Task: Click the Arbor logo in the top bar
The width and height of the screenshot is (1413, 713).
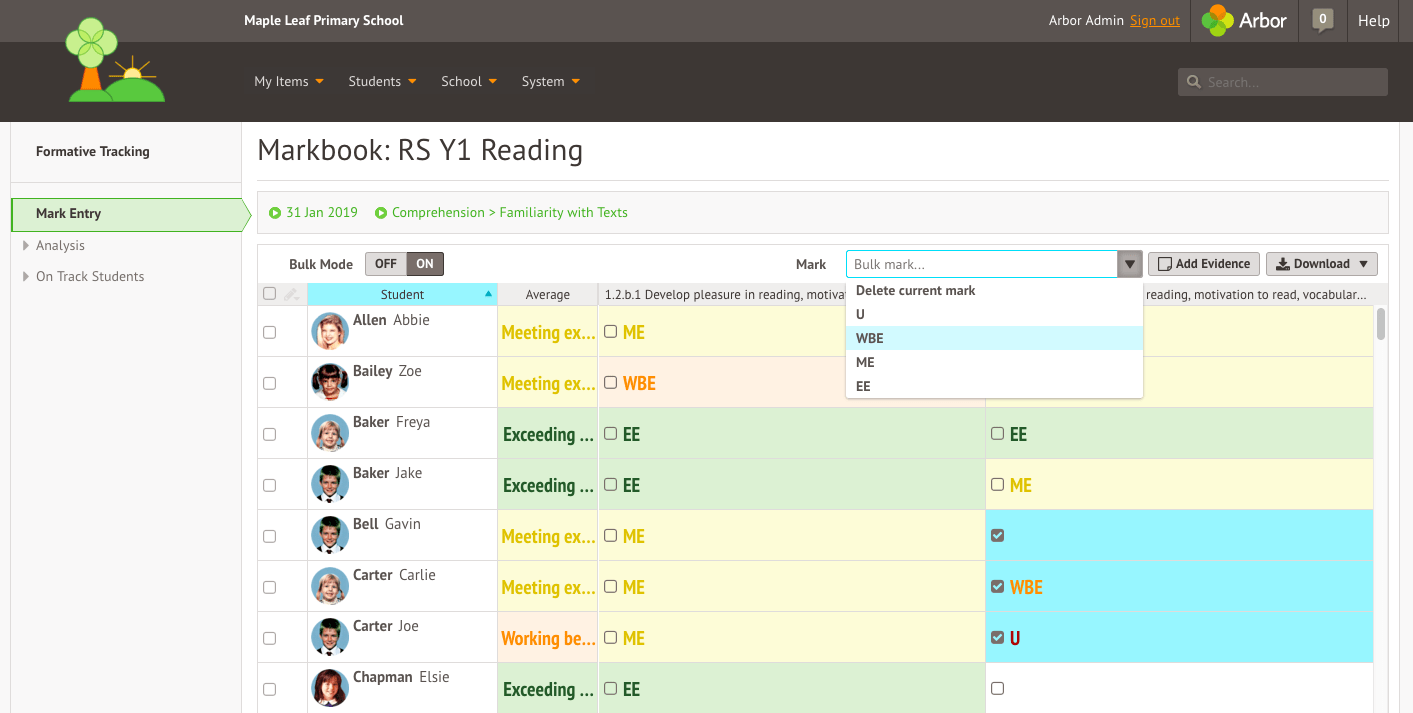Action: (1243, 20)
